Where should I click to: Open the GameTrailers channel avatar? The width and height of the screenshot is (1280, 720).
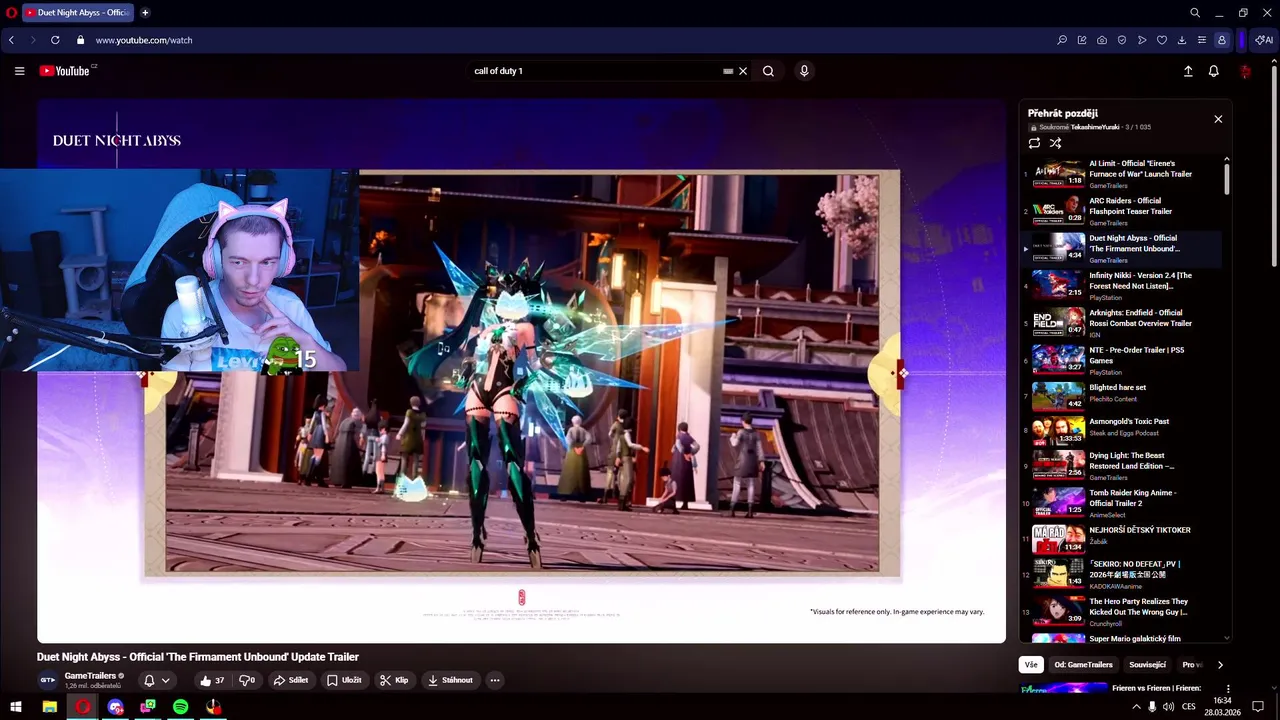48,680
